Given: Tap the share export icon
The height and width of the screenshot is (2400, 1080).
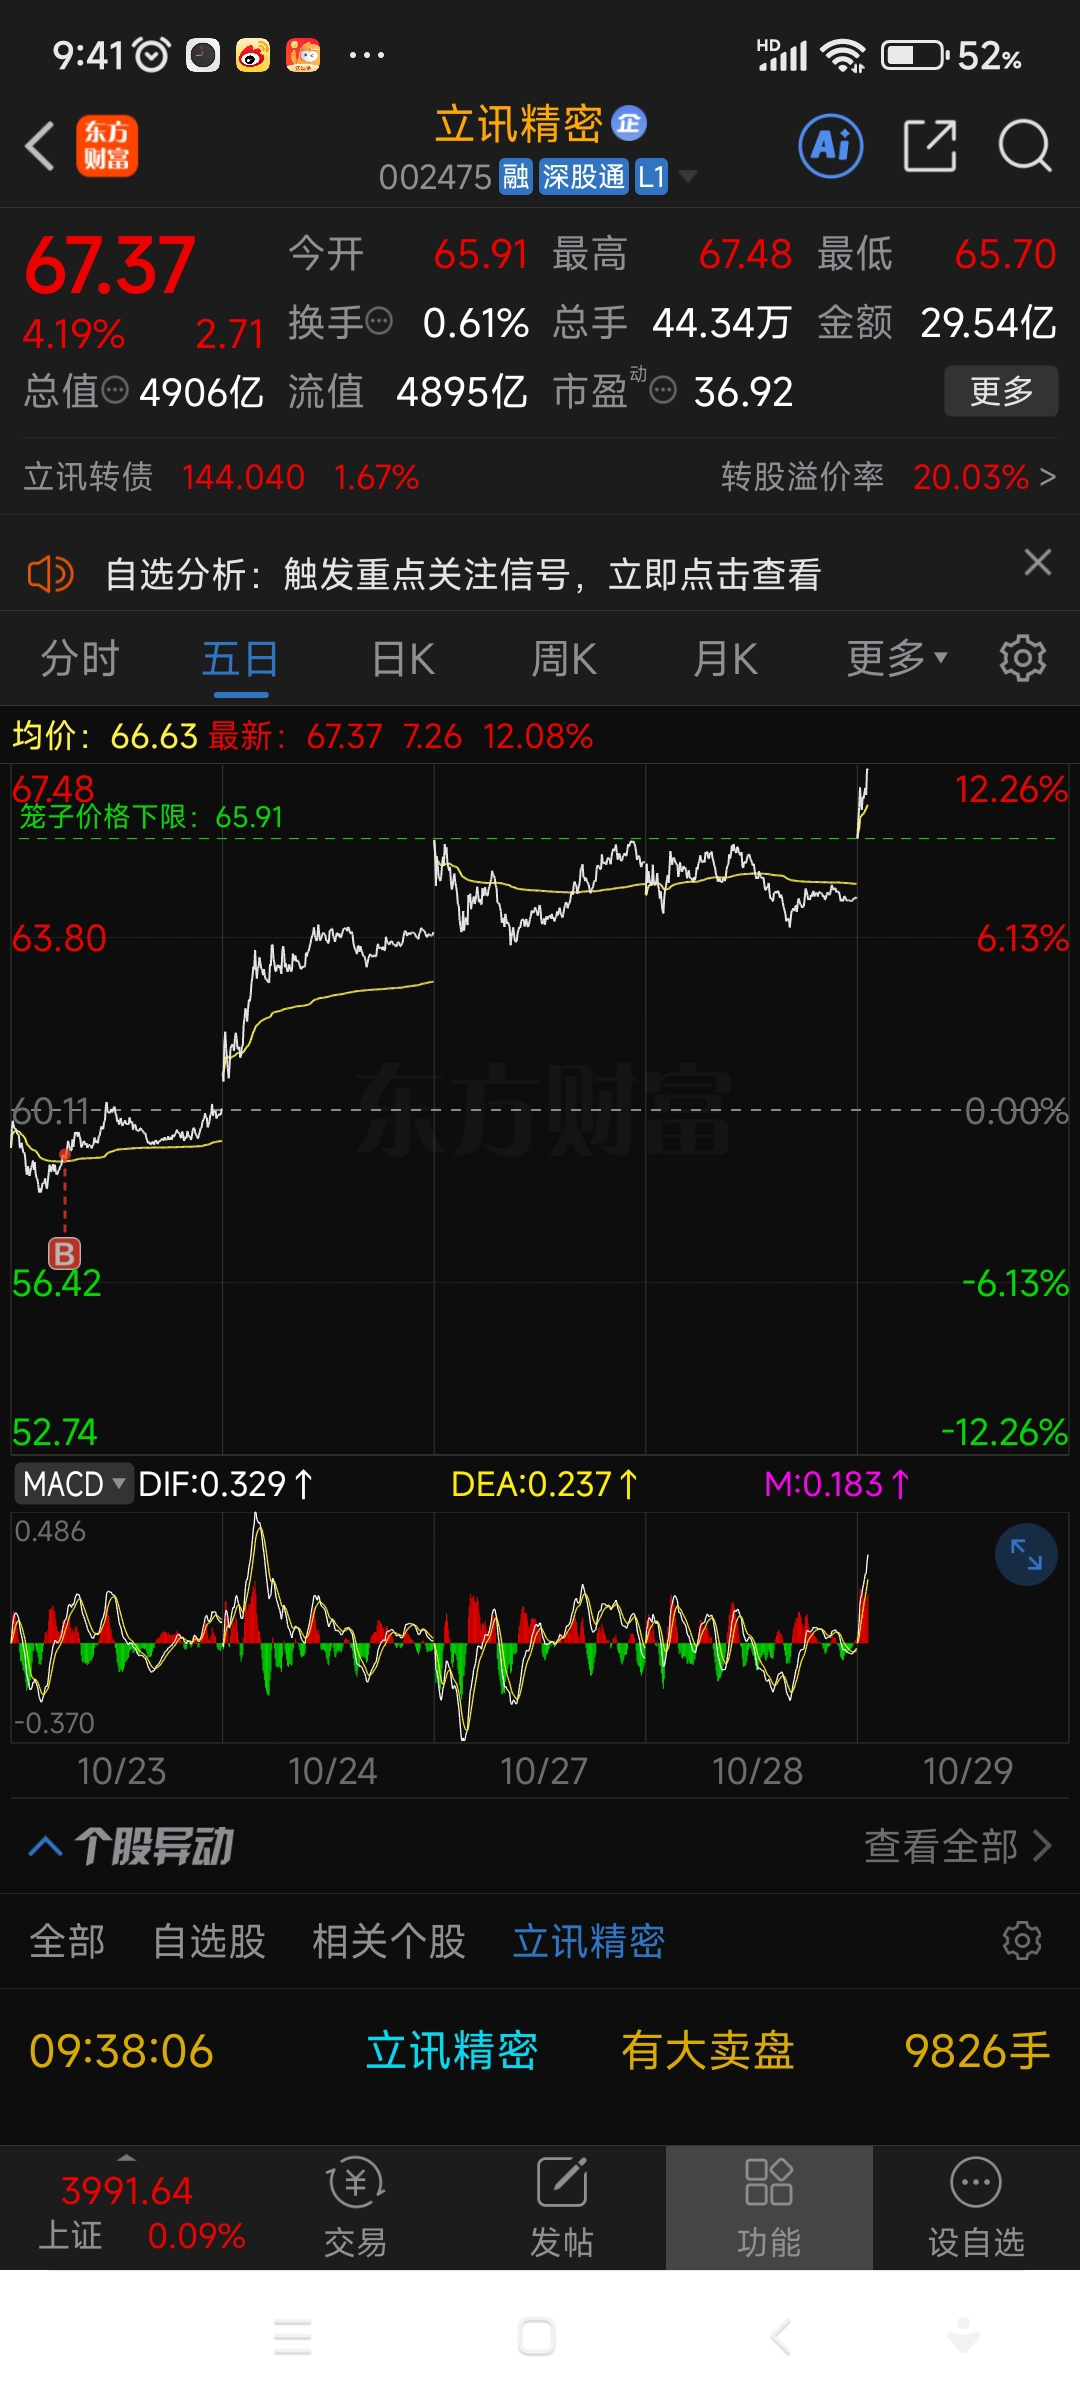Looking at the screenshot, I should (930, 146).
